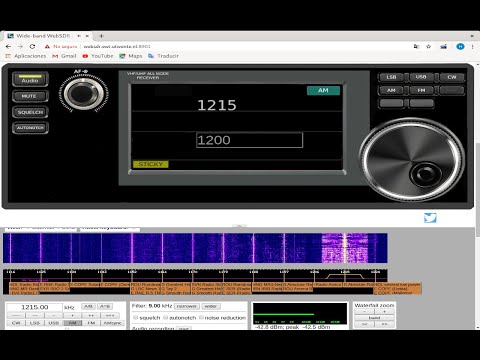Click the waterfall zoom band button
The height and width of the screenshot is (360, 480).
click(374, 318)
